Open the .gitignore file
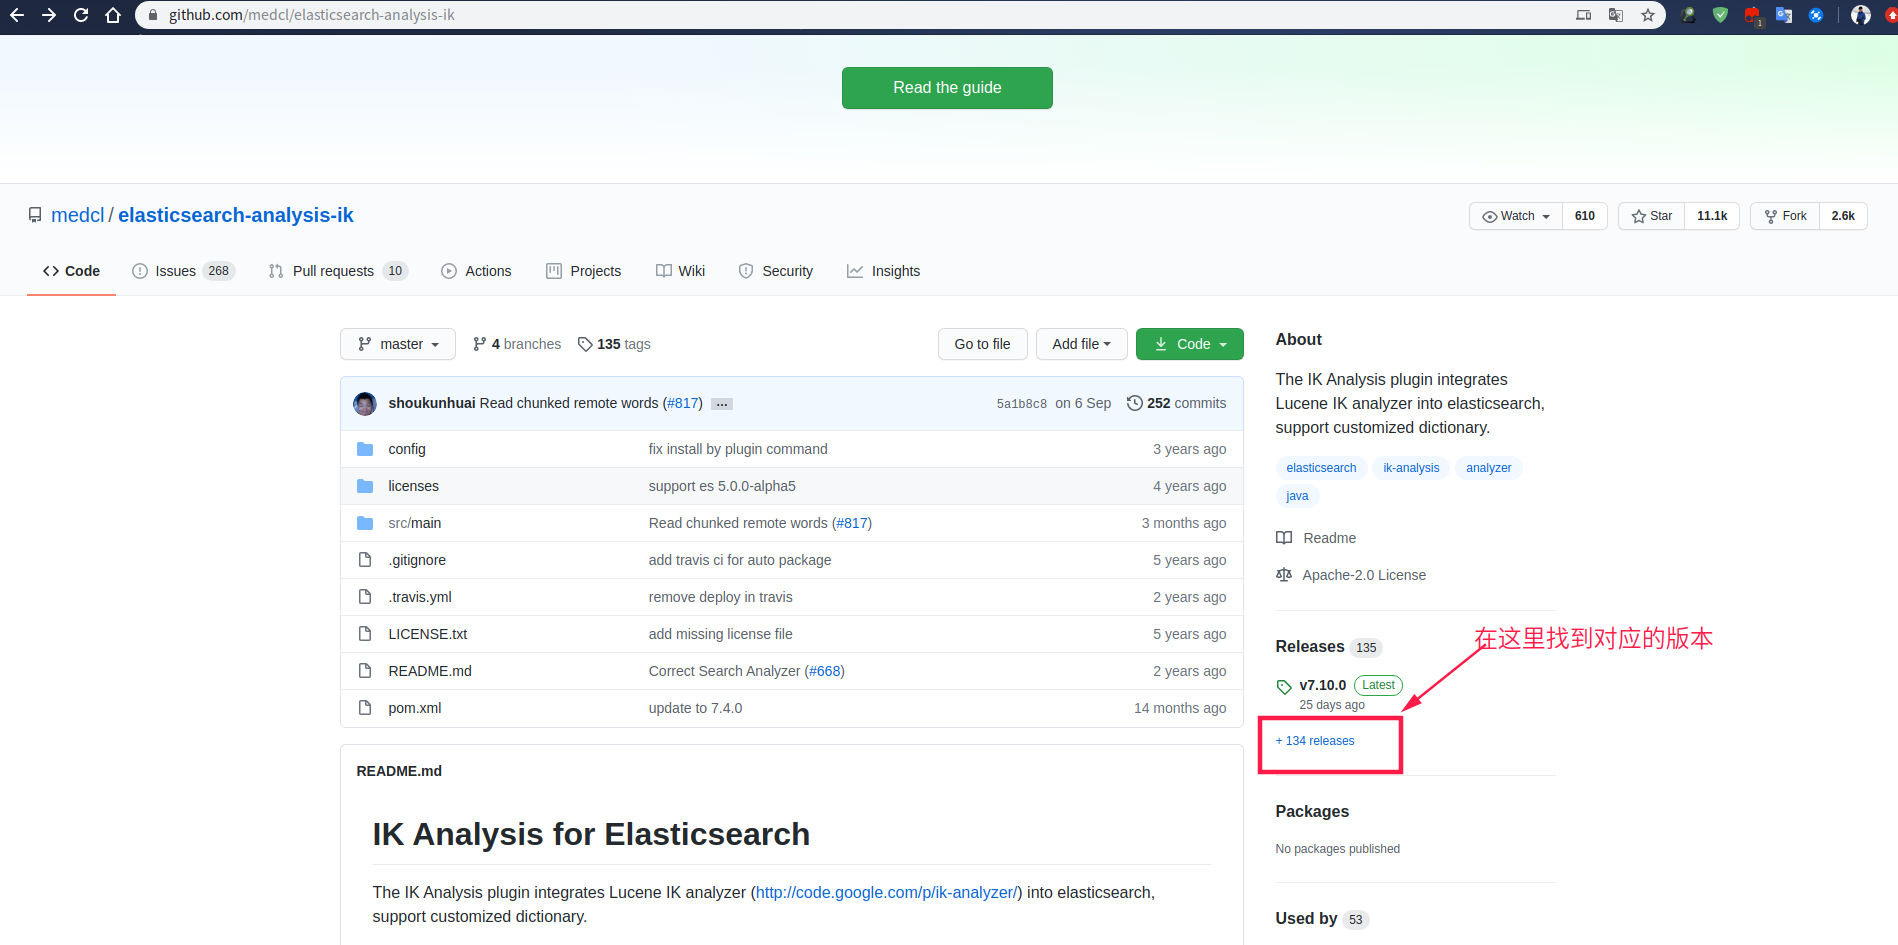The height and width of the screenshot is (945, 1898). 417,560
